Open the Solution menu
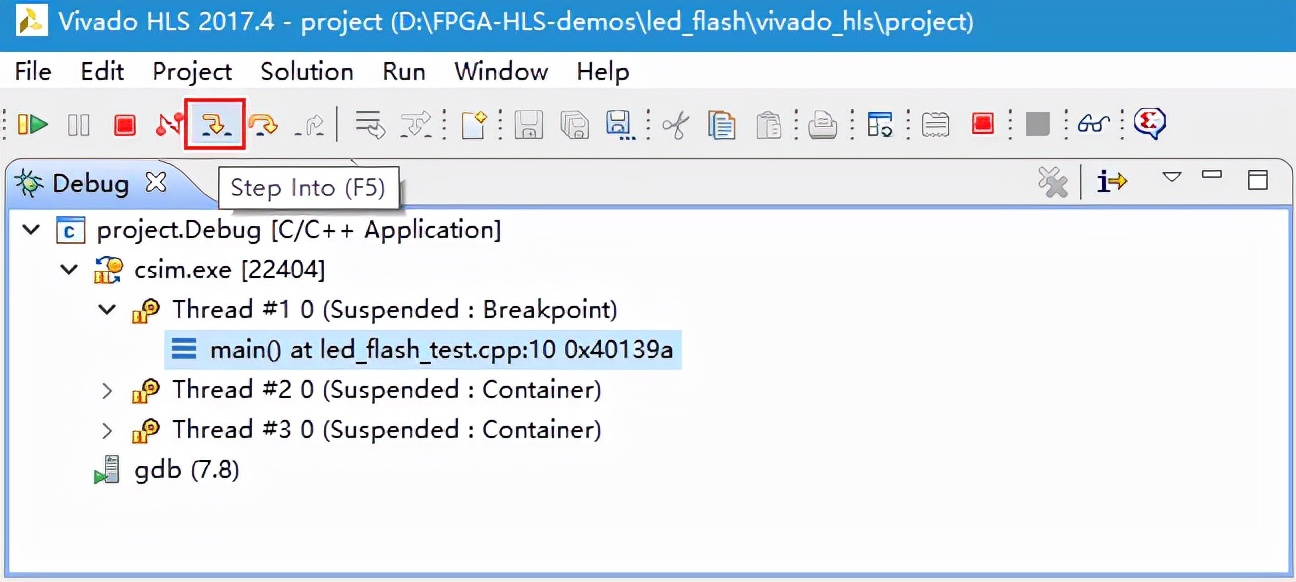 pyautogui.click(x=307, y=72)
